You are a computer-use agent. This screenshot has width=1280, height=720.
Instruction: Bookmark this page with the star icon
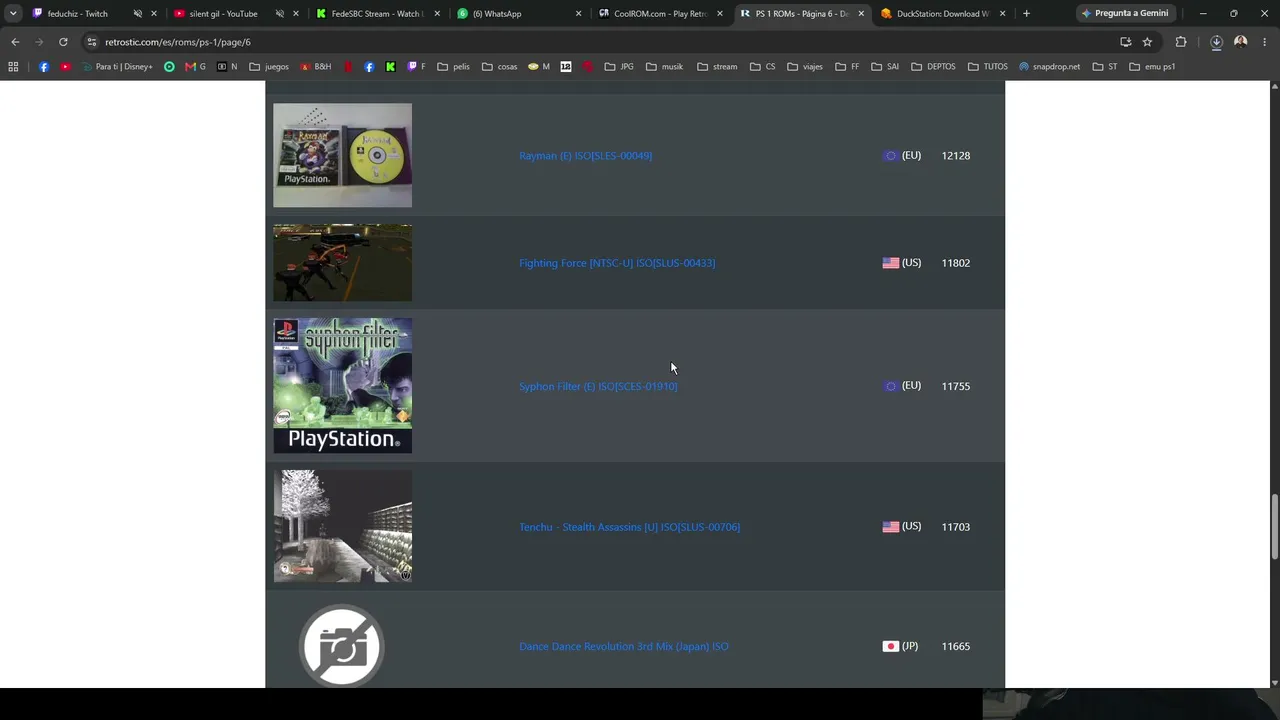pyautogui.click(x=1147, y=42)
